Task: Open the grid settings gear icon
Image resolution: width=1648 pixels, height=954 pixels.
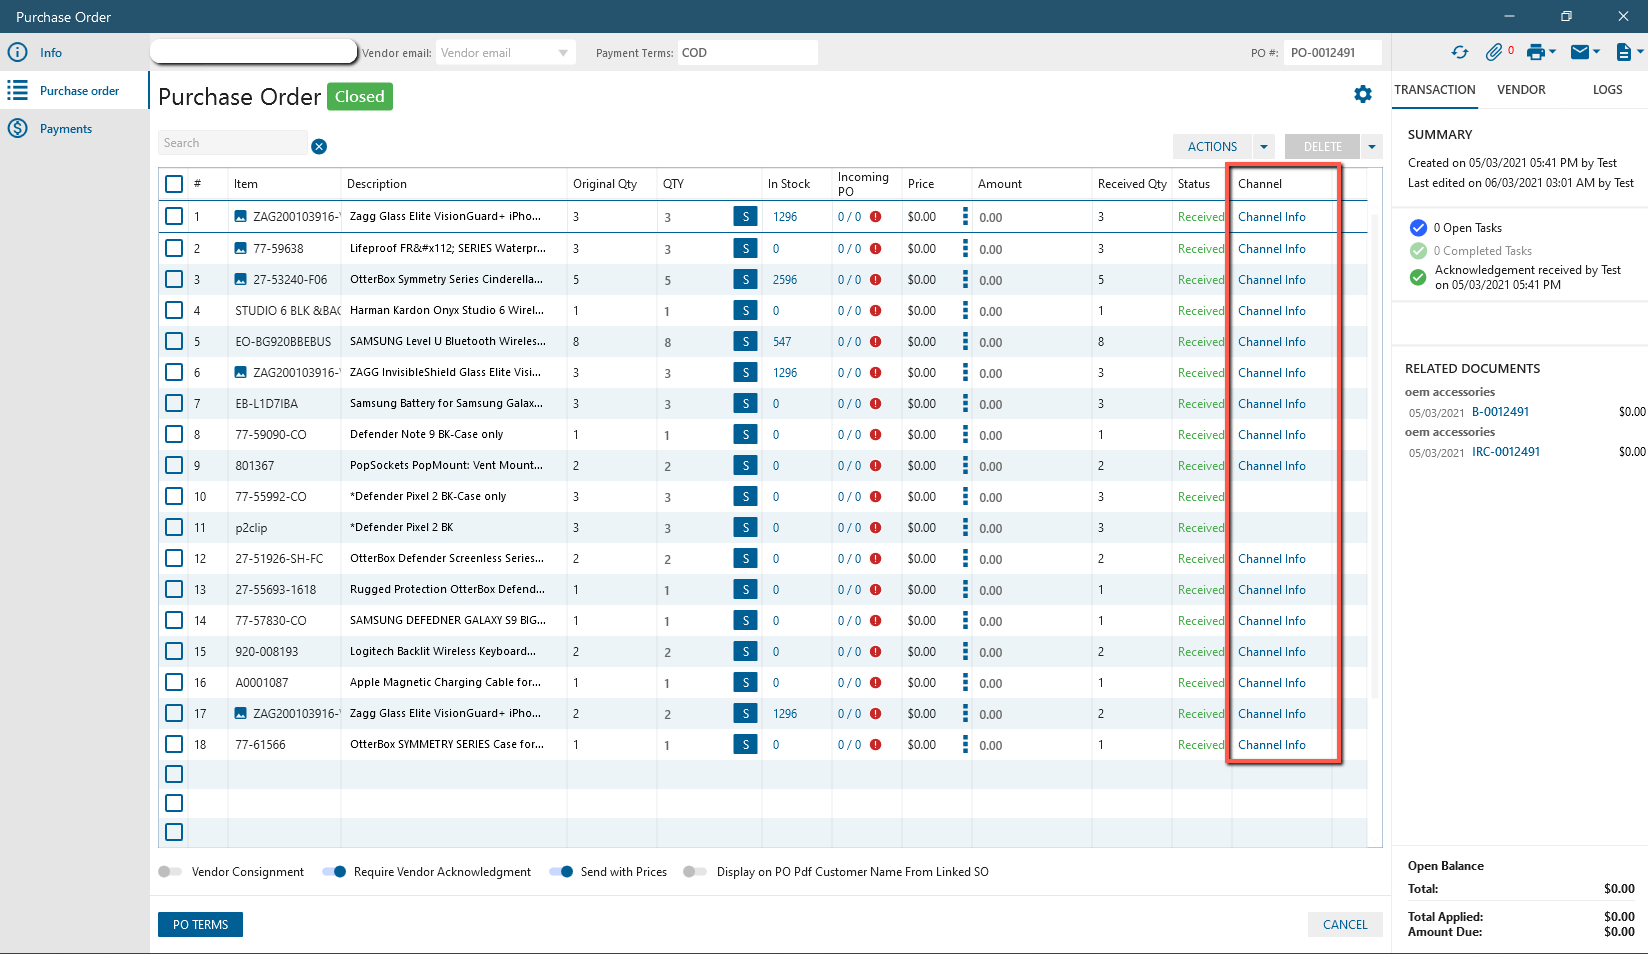Action: point(1363,94)
